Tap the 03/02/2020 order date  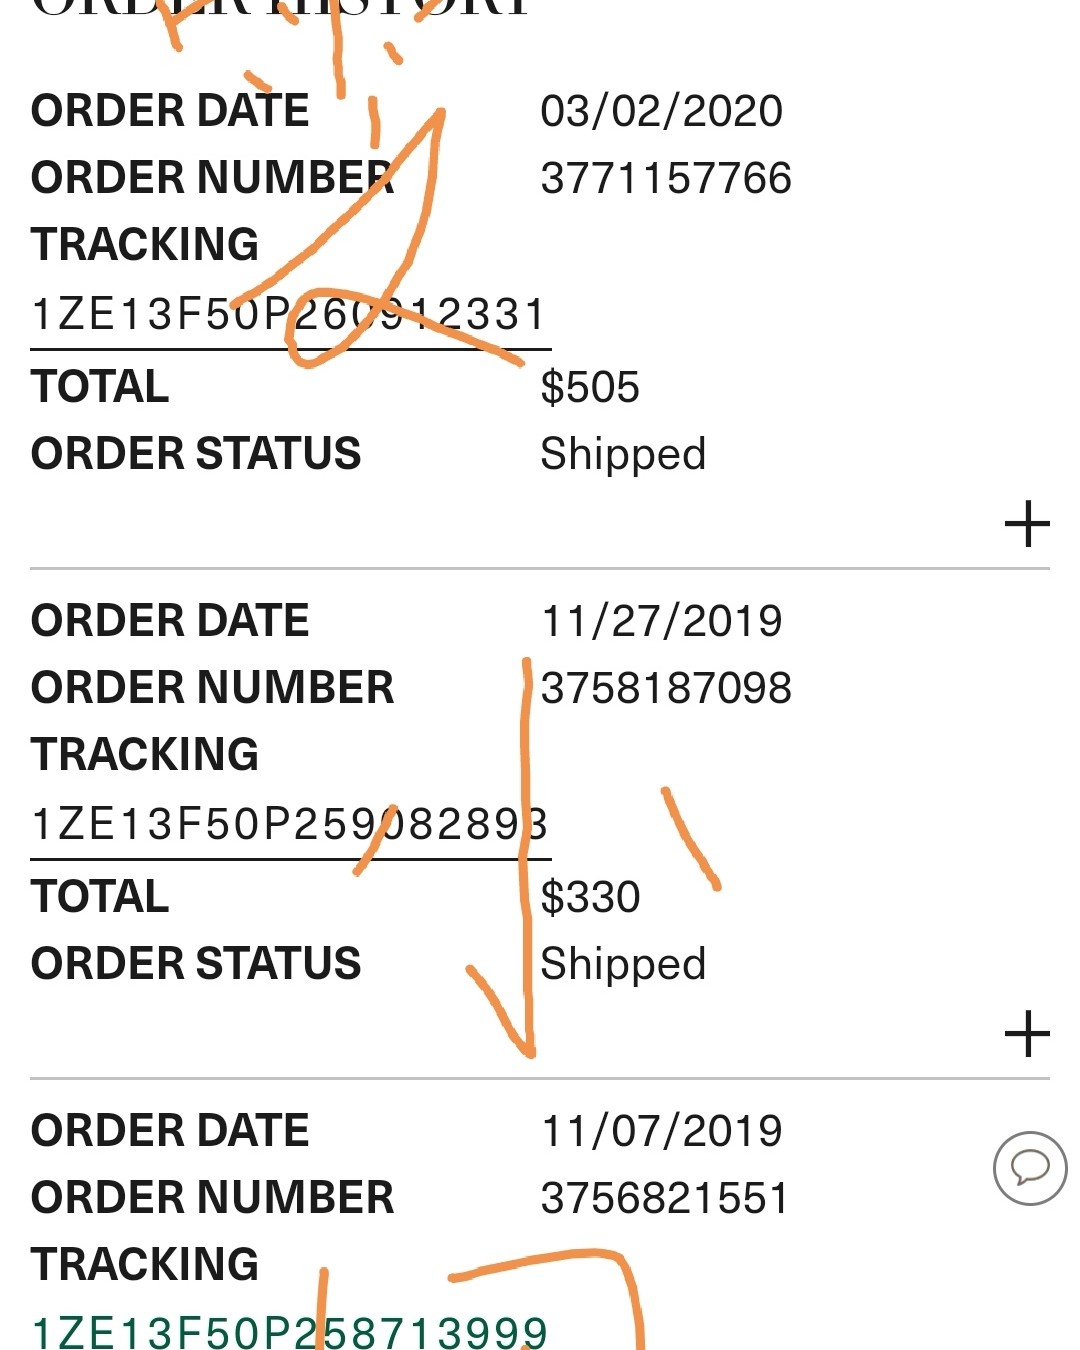point(661,111)
